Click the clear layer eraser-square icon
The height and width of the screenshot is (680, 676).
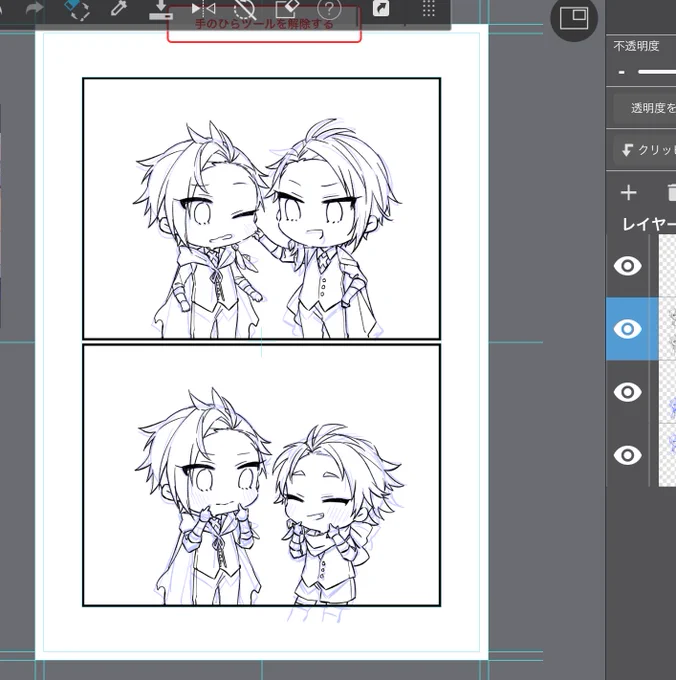click(287, 8)
